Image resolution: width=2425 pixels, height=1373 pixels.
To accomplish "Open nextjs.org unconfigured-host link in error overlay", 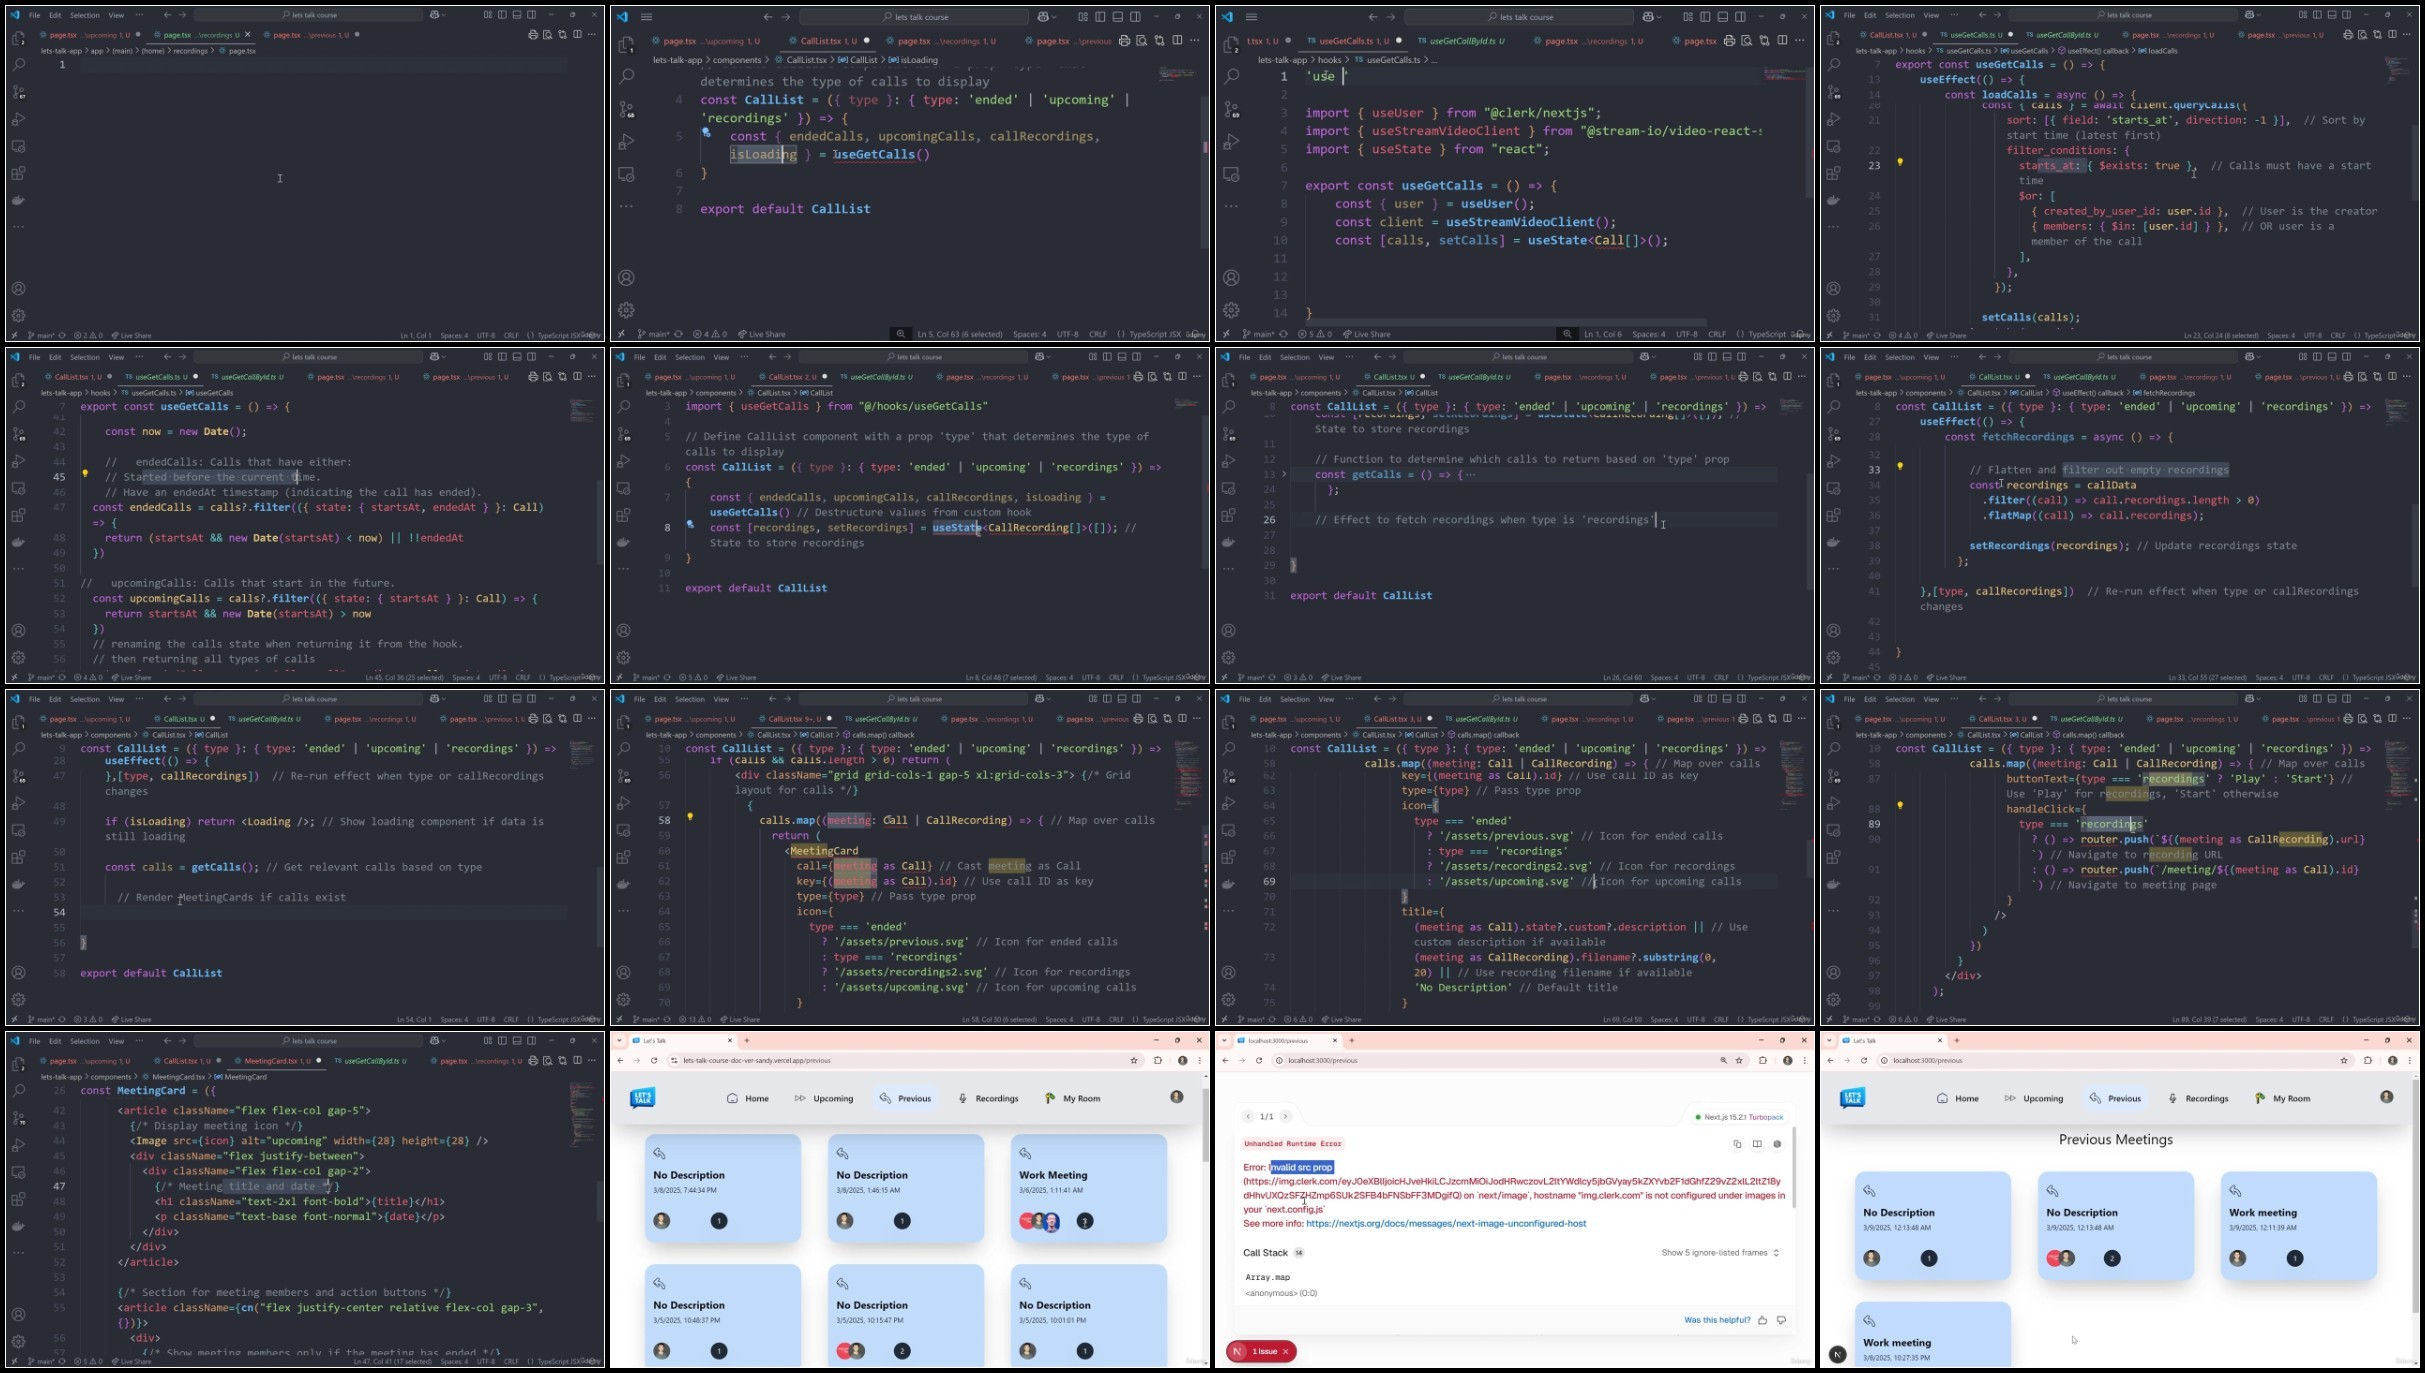I will [1446, 1224].
